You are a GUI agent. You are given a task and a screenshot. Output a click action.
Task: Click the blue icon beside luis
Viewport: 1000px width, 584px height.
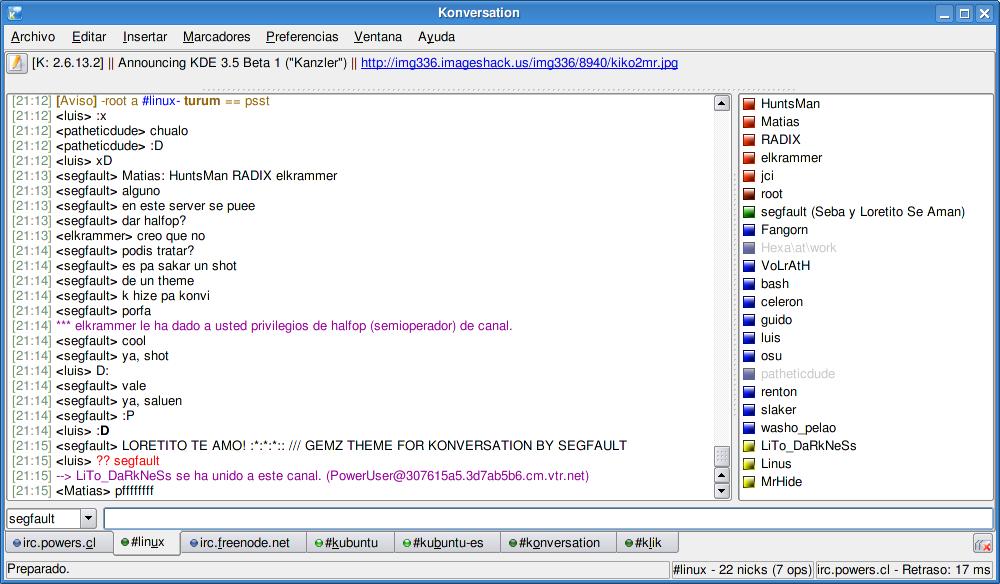point(749,338)
